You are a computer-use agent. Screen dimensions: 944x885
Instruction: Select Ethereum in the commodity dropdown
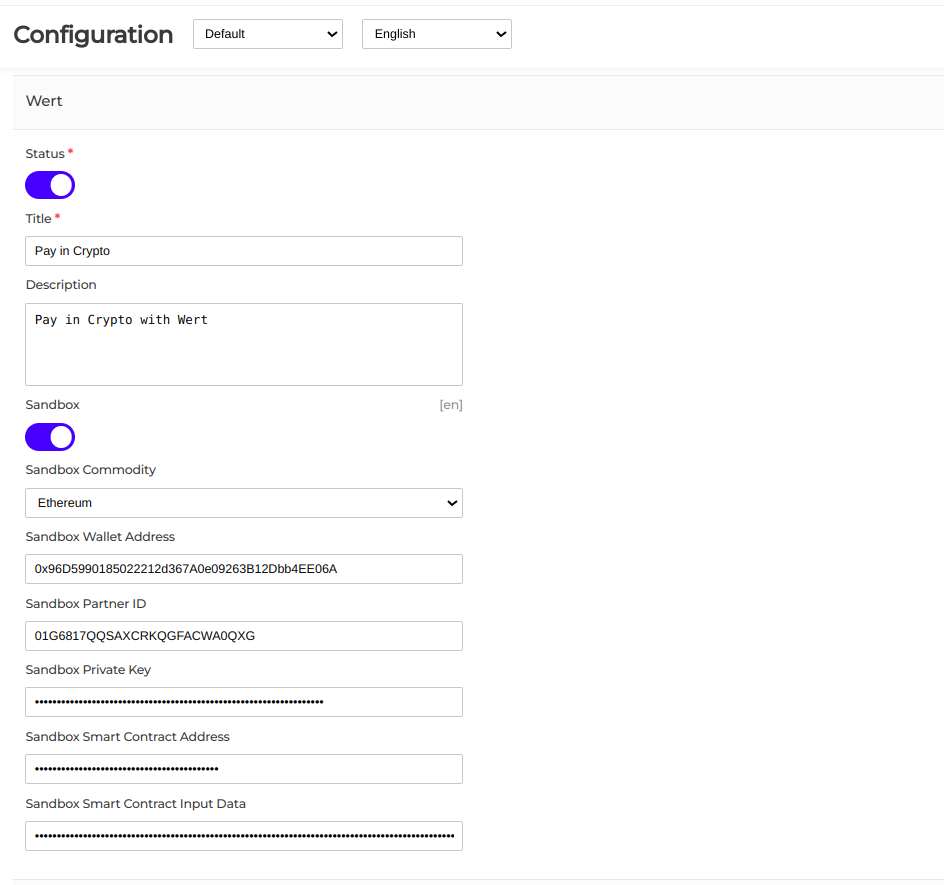click(243, 503)
